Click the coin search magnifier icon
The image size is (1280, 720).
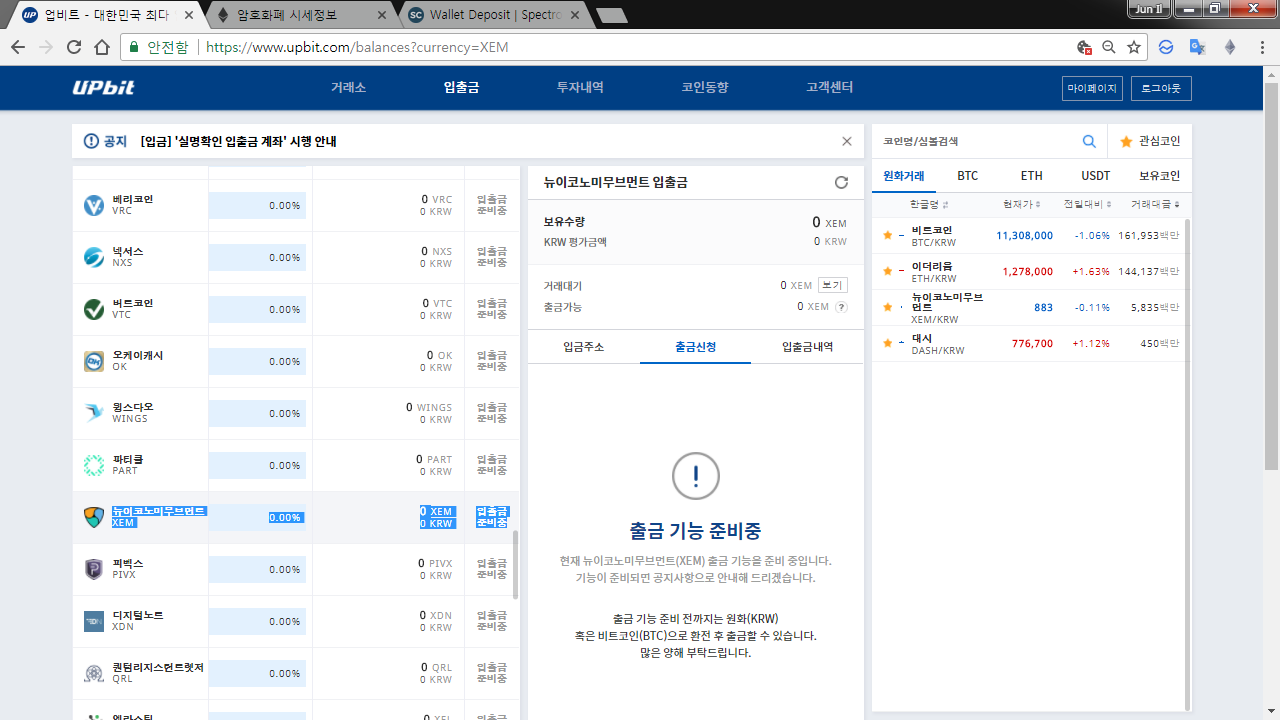click(x=1089, y=142)
